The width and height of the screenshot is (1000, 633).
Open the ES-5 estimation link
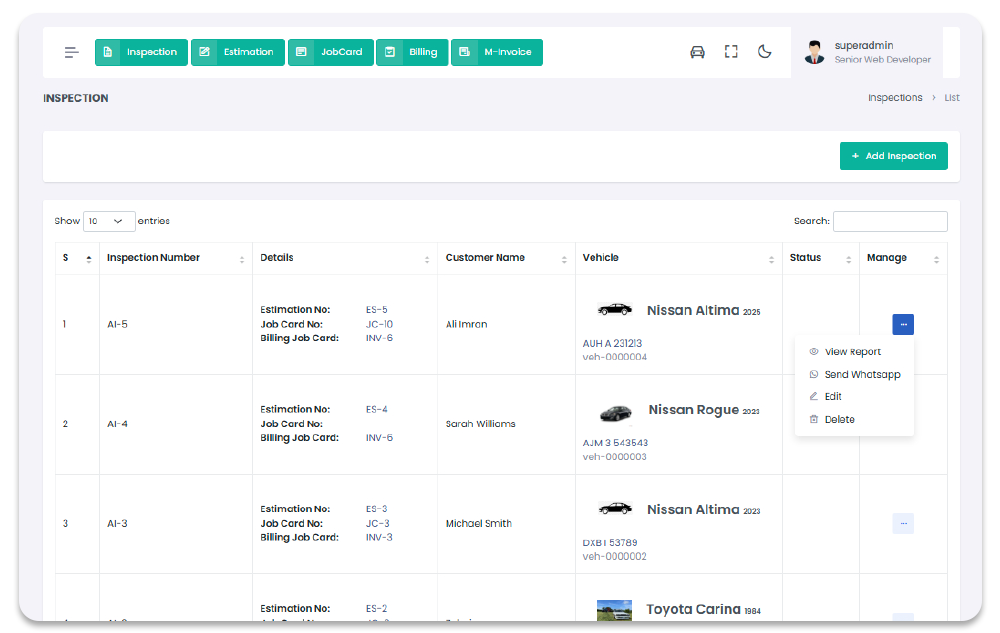click(377, 310)
